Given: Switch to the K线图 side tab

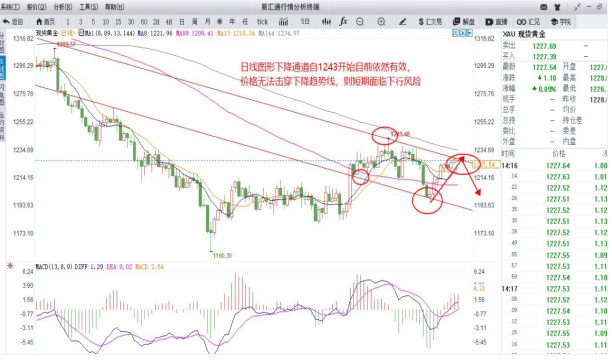Looking at the screenshot, I should click(x=2, y=68).
